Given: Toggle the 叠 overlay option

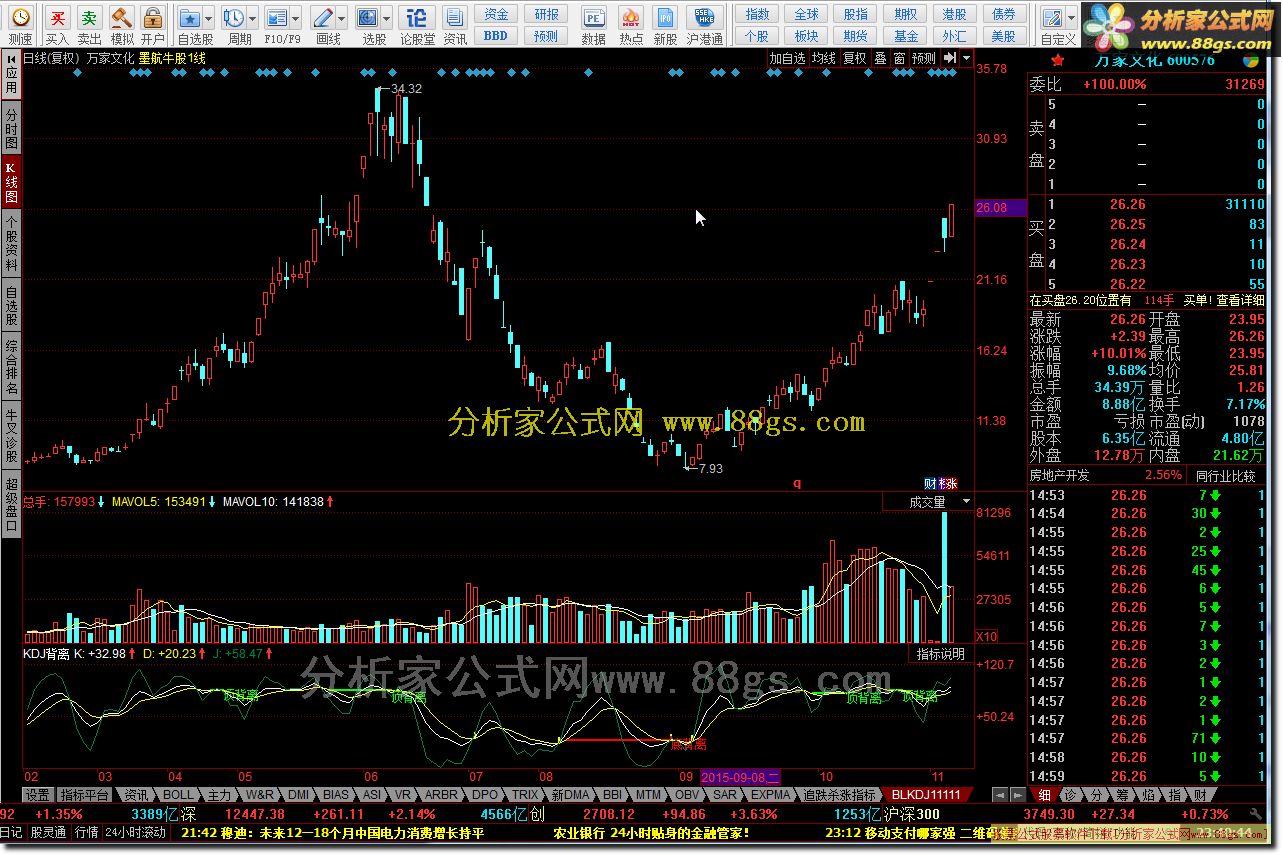Looking at the screenshot, I should 881,58.
